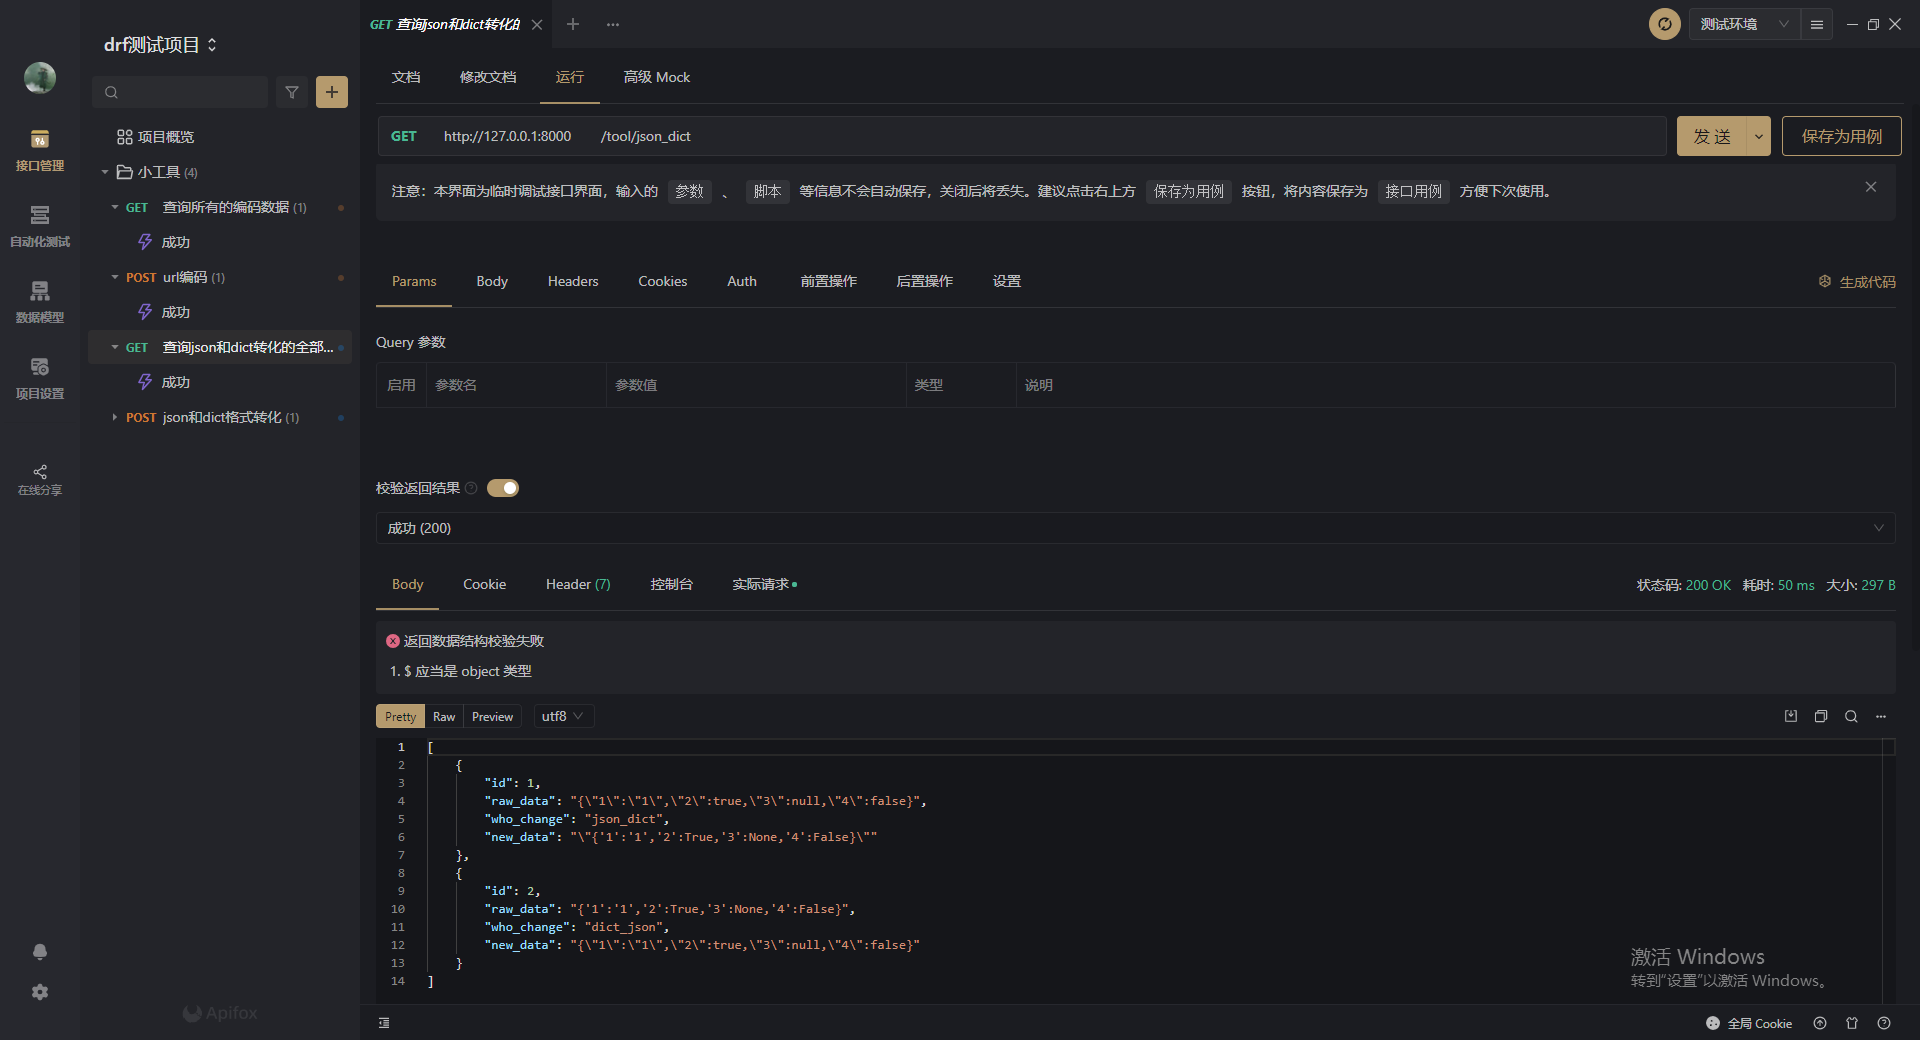Click the notification bell icon
Viewport: 1920px width, 1040px height.
(x=40, y=952)
